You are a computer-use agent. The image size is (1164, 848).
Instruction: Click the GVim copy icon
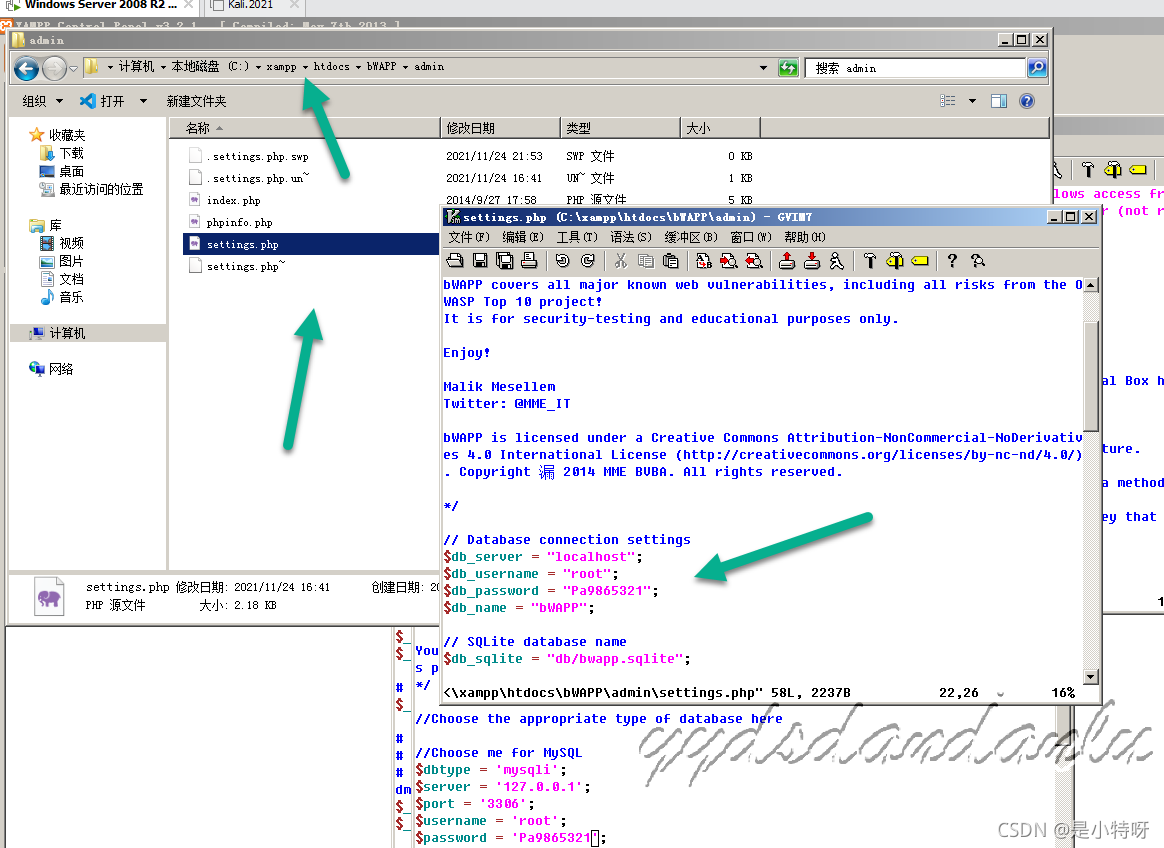point(646,261)
